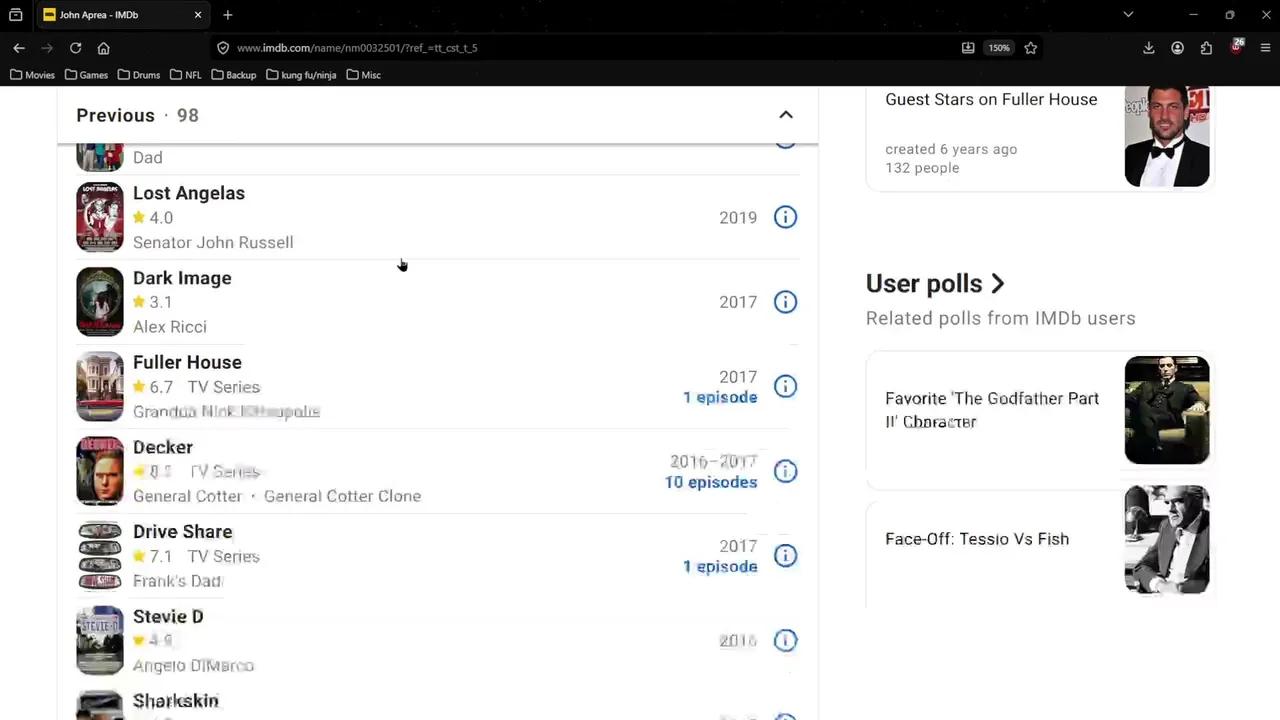Viewport: 1280px width, 720px height.
Task: Open the Games bookmark folder
Action: pos(86,75)
